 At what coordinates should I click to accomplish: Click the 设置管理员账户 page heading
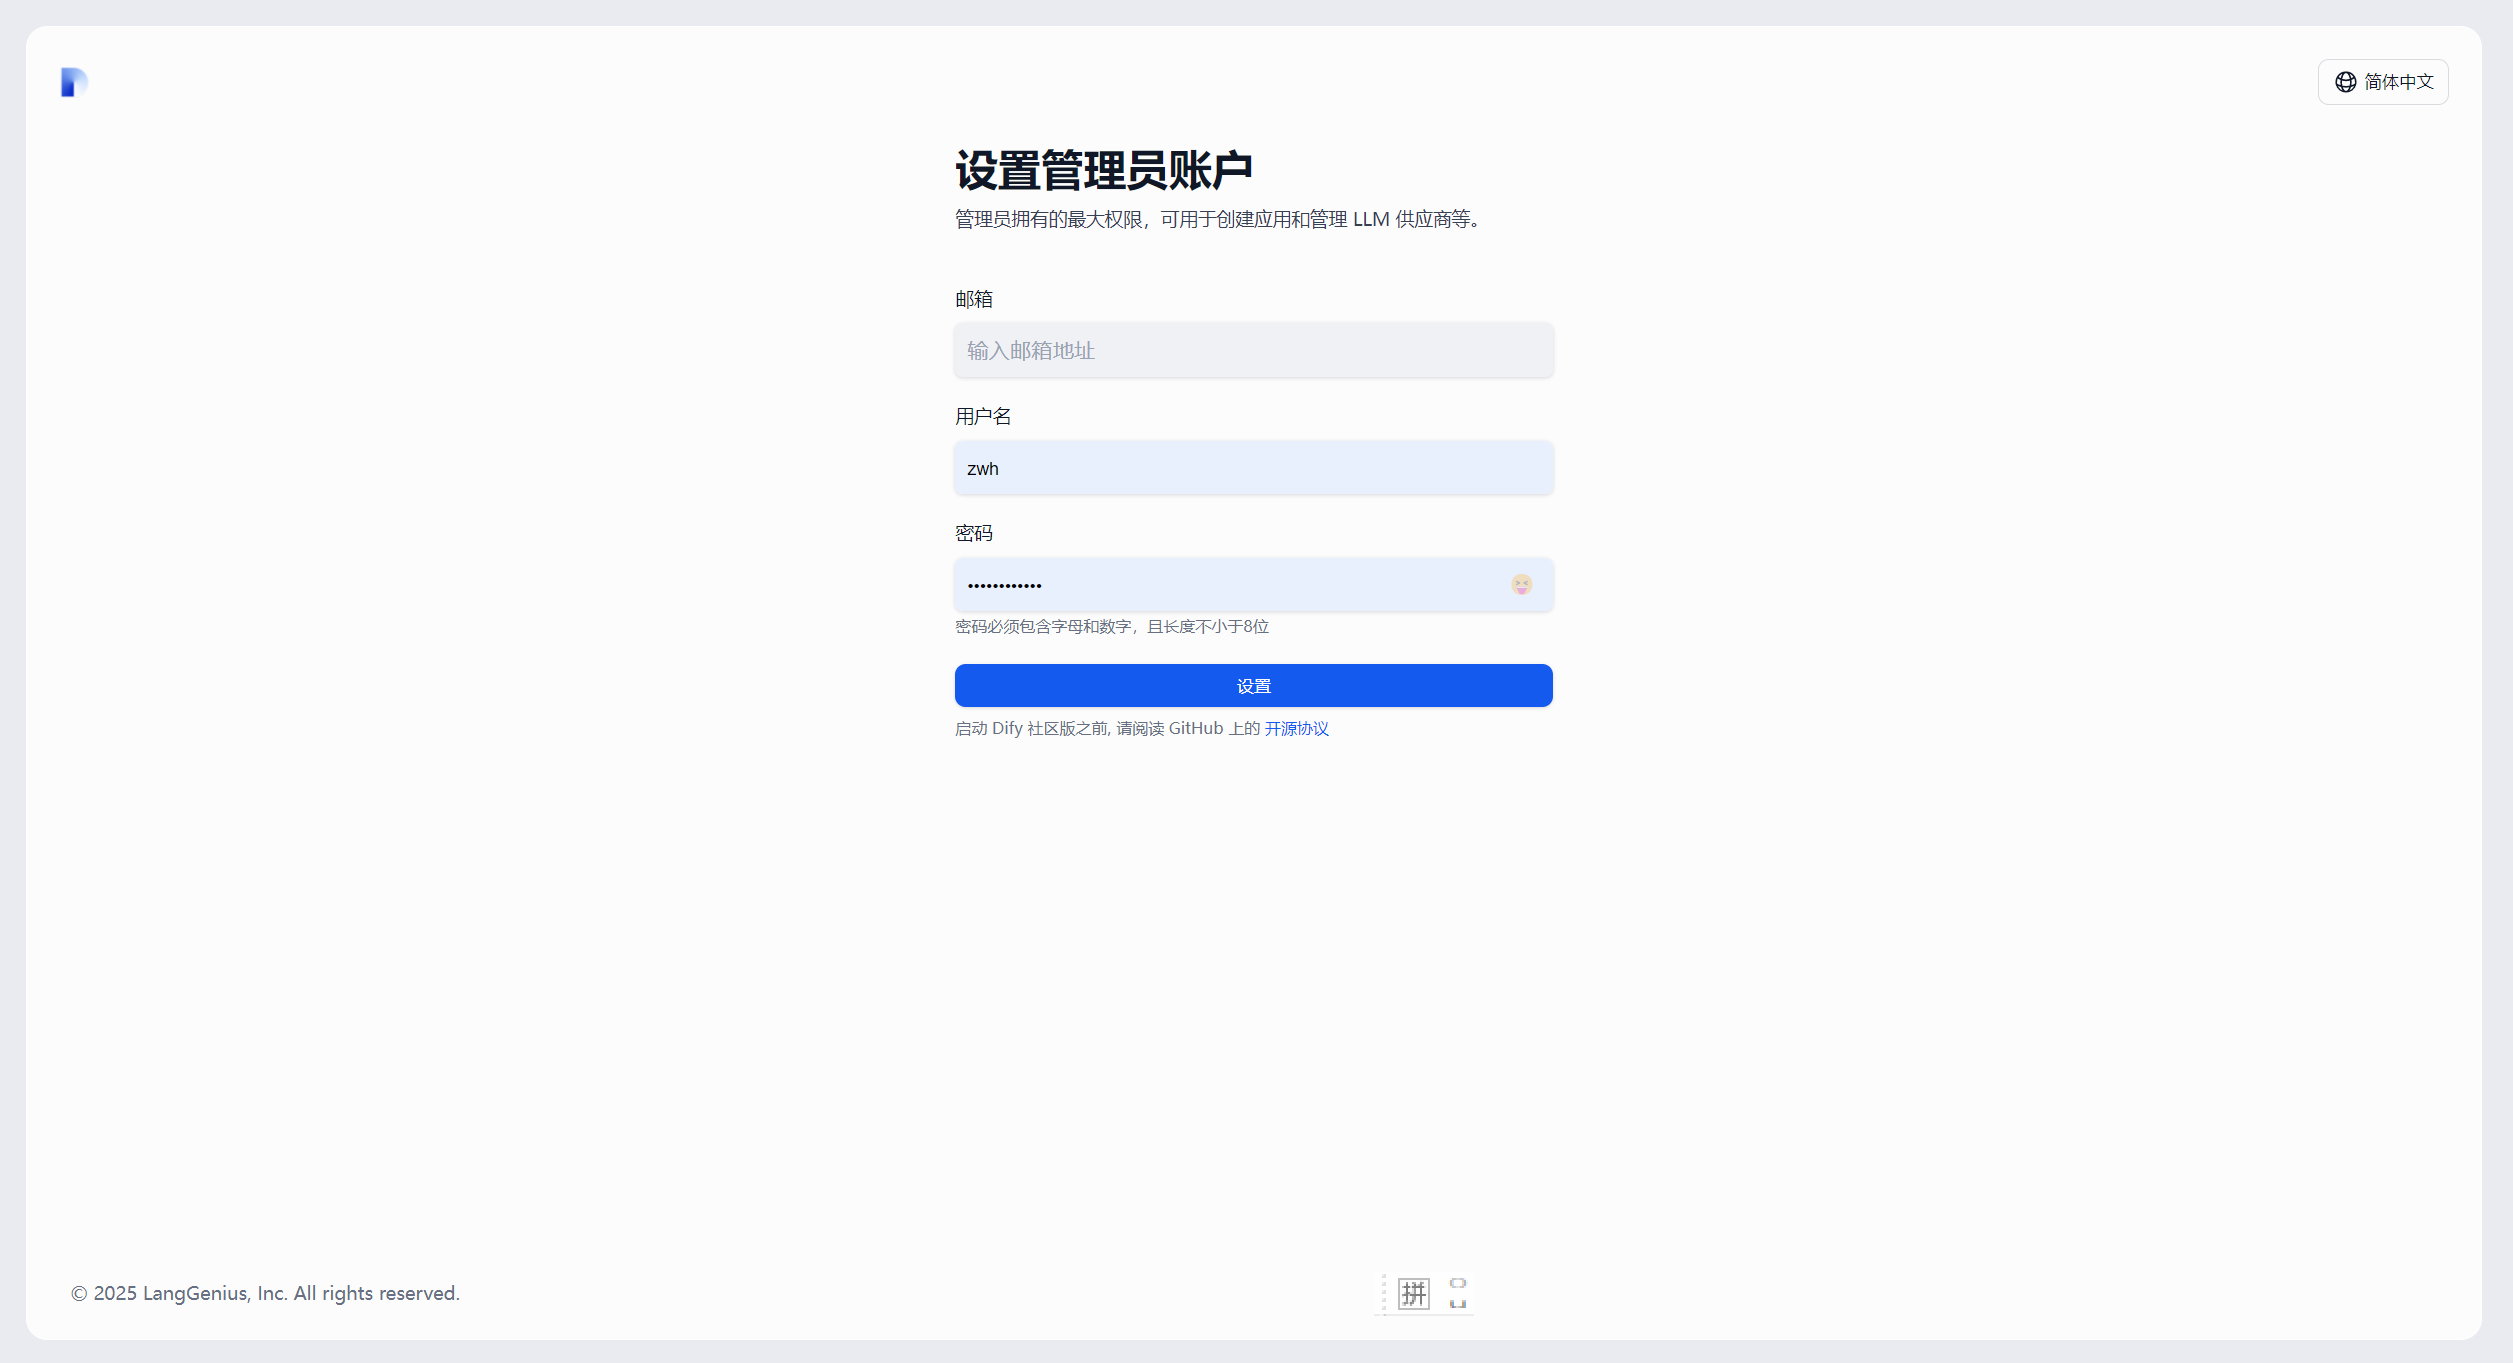tap(1103, 171)
